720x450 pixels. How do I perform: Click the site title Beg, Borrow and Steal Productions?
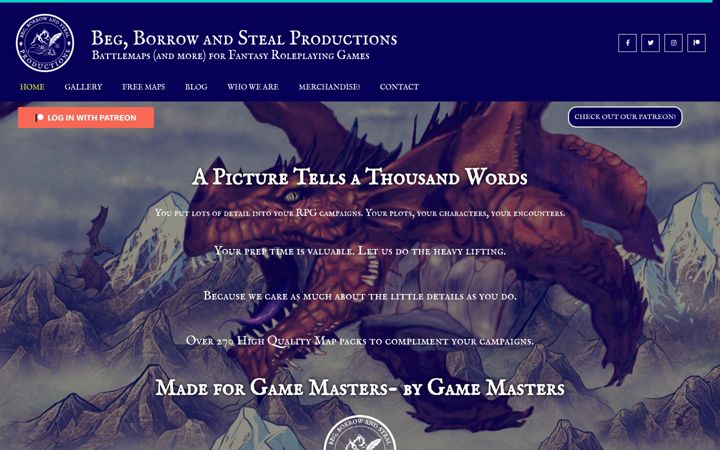(x=244, y=39)
